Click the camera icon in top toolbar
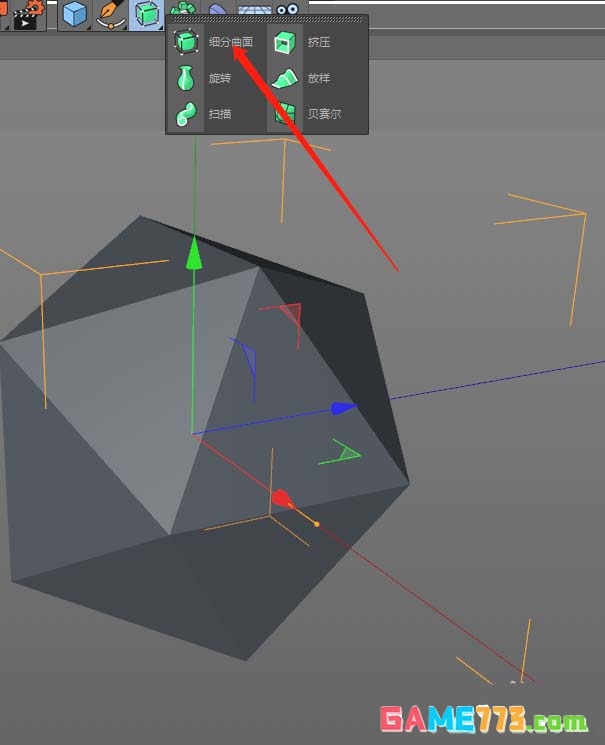 point(288,8)
